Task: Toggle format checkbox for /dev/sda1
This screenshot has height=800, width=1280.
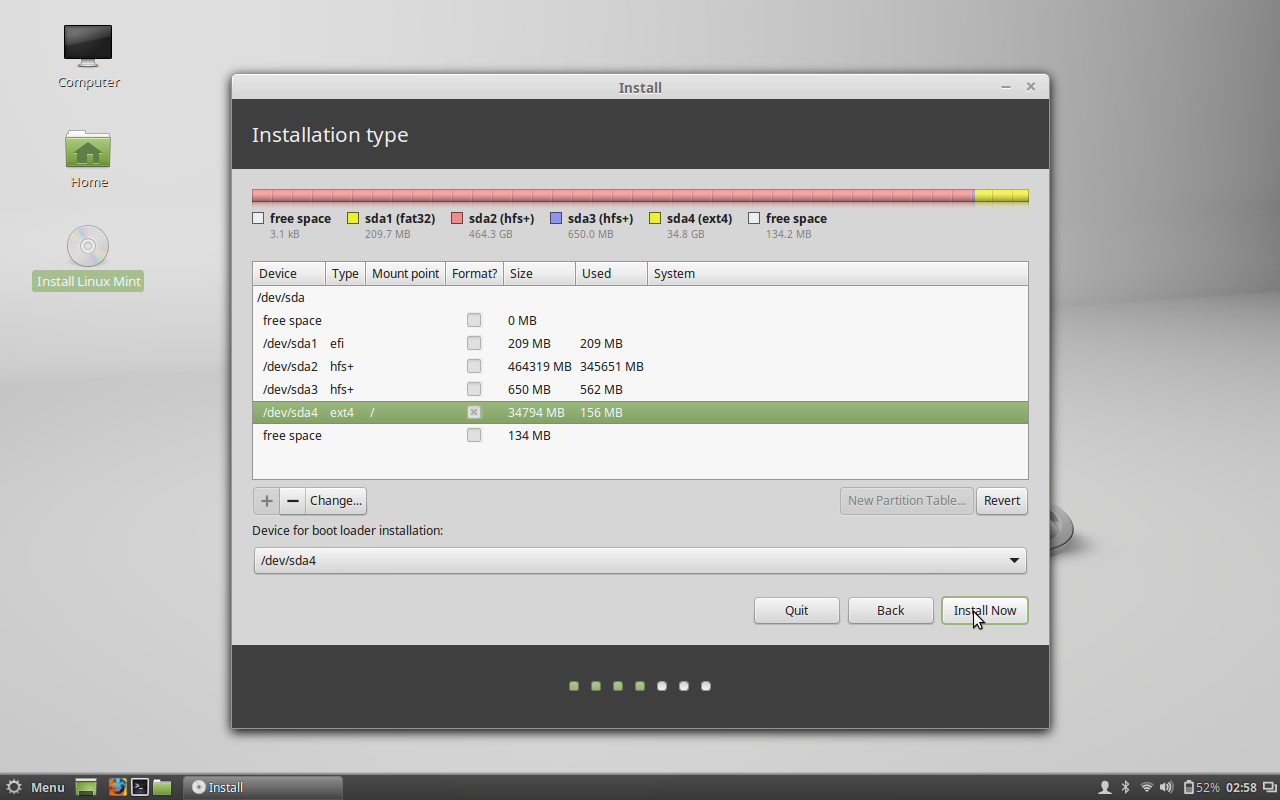Action: (474, 343)
